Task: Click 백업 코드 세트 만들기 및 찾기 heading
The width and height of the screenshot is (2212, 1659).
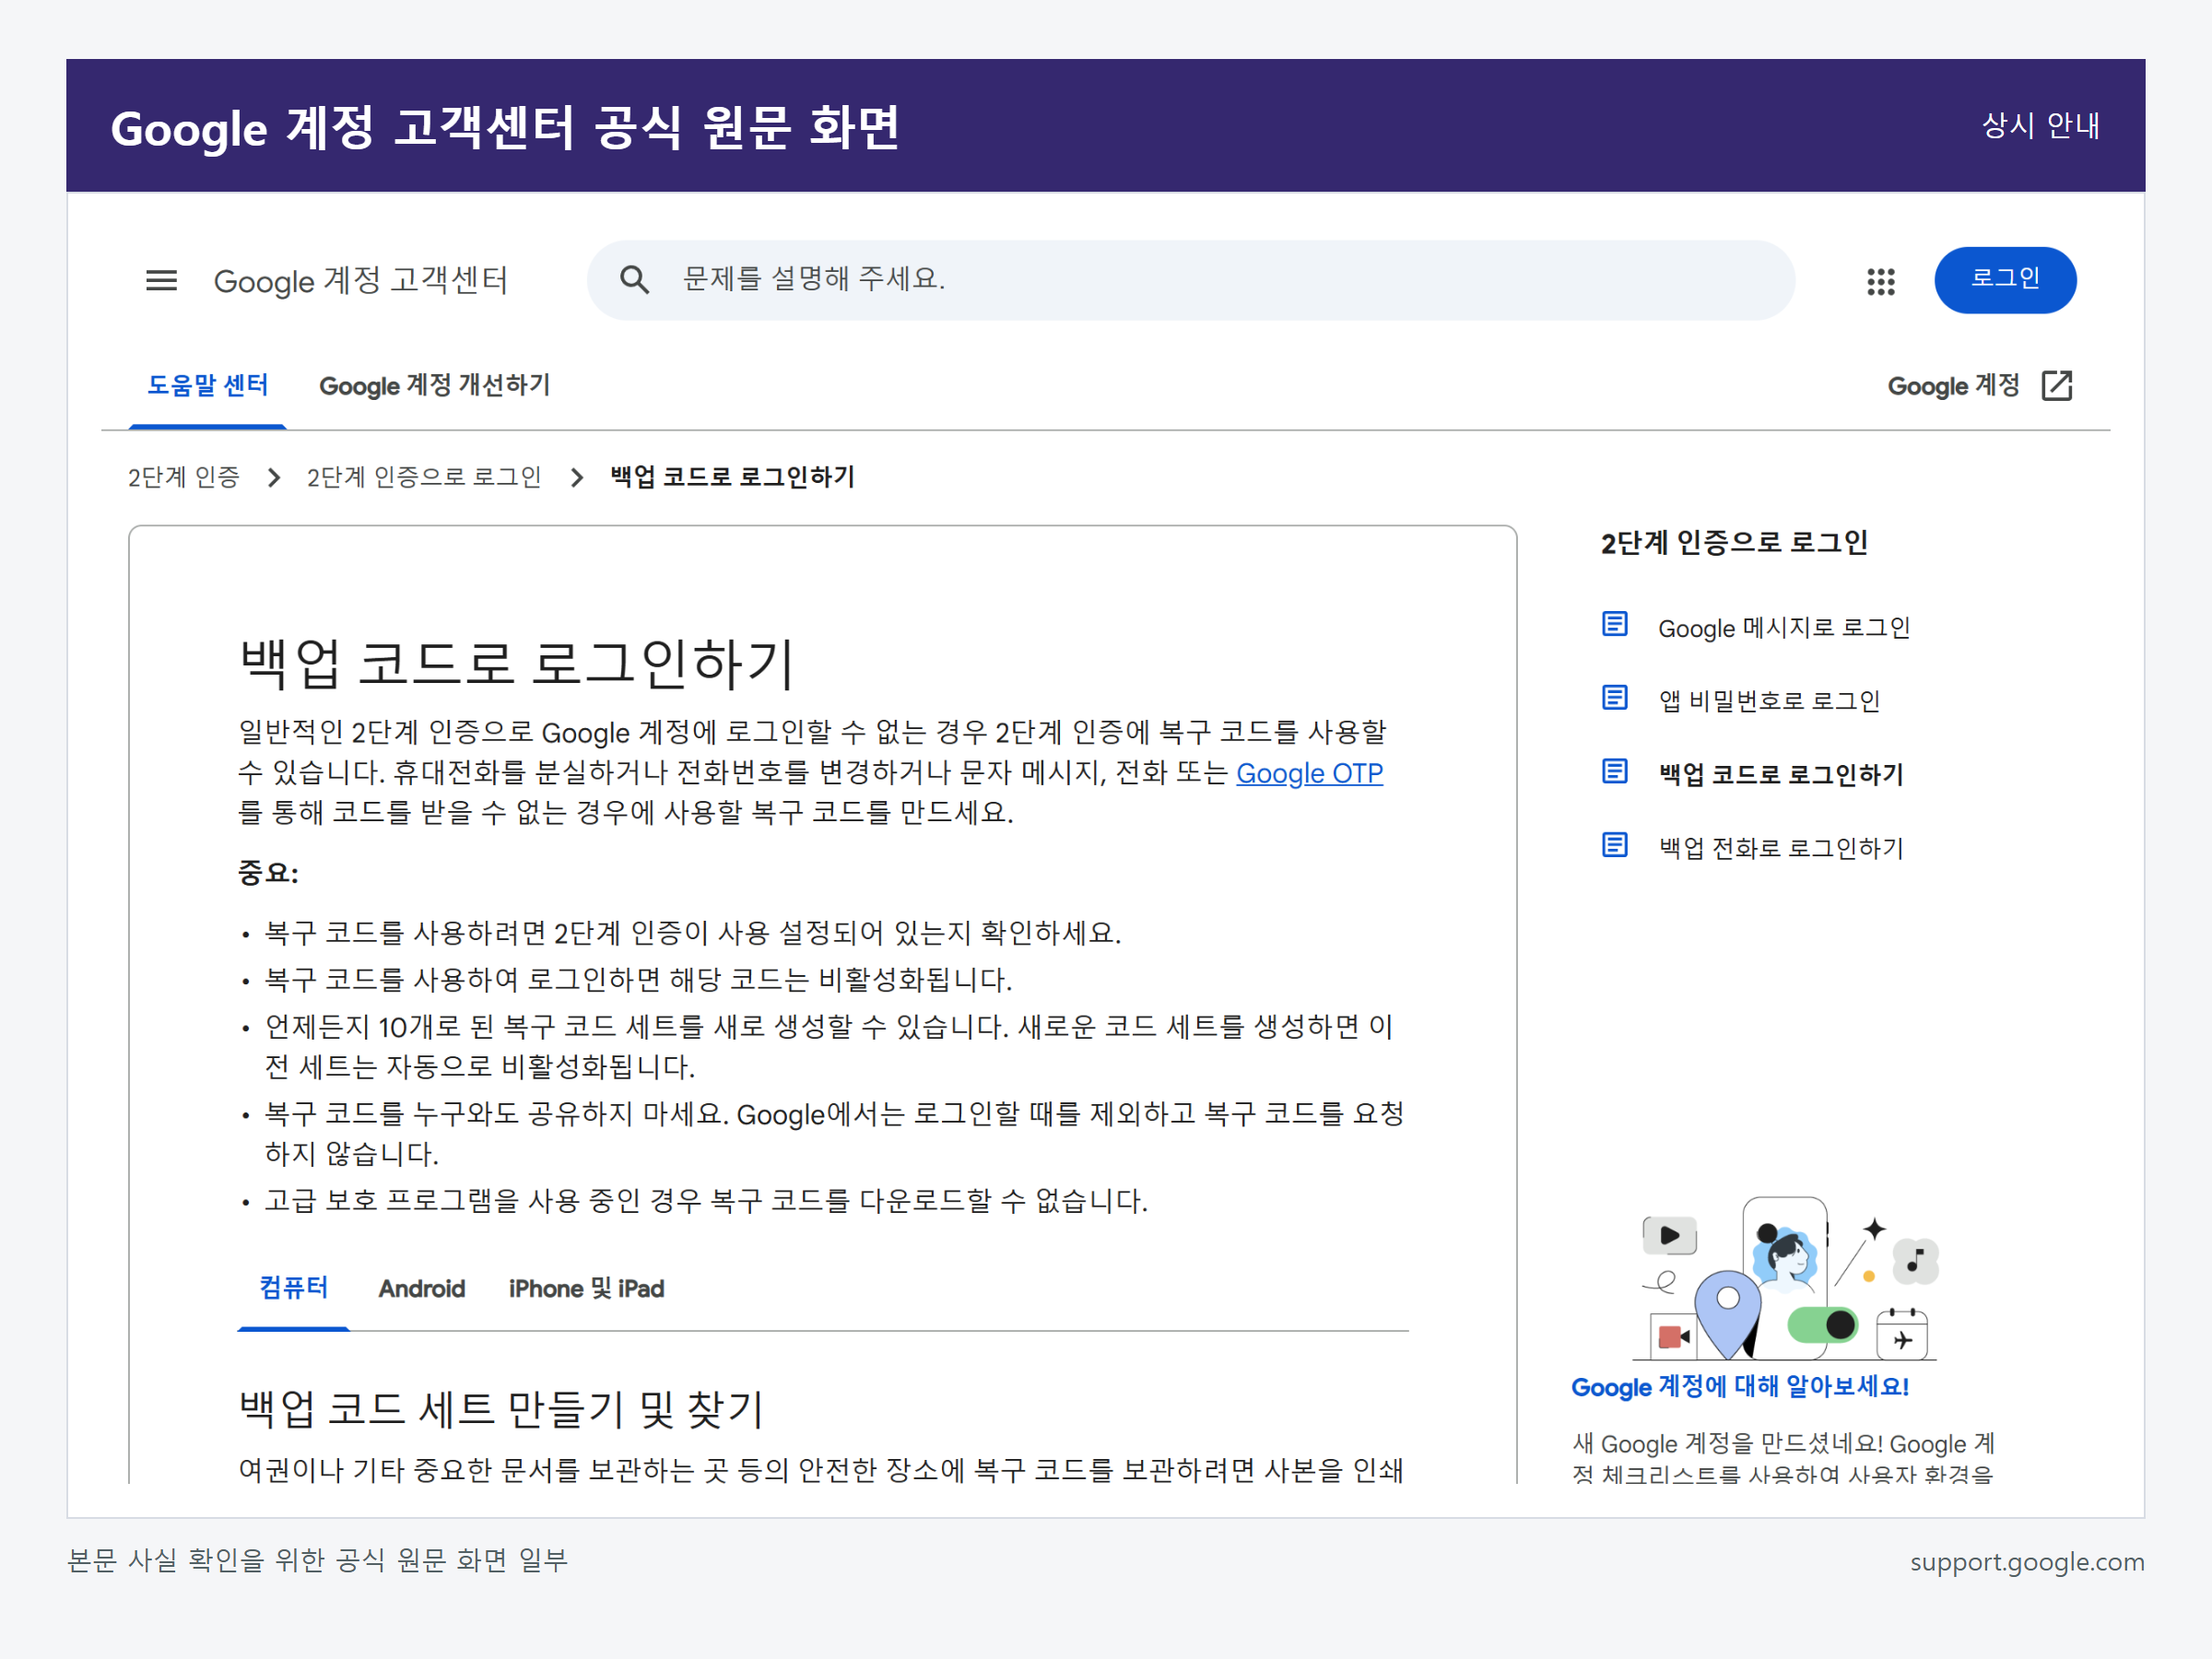Action: click(x=501, y=1408)
